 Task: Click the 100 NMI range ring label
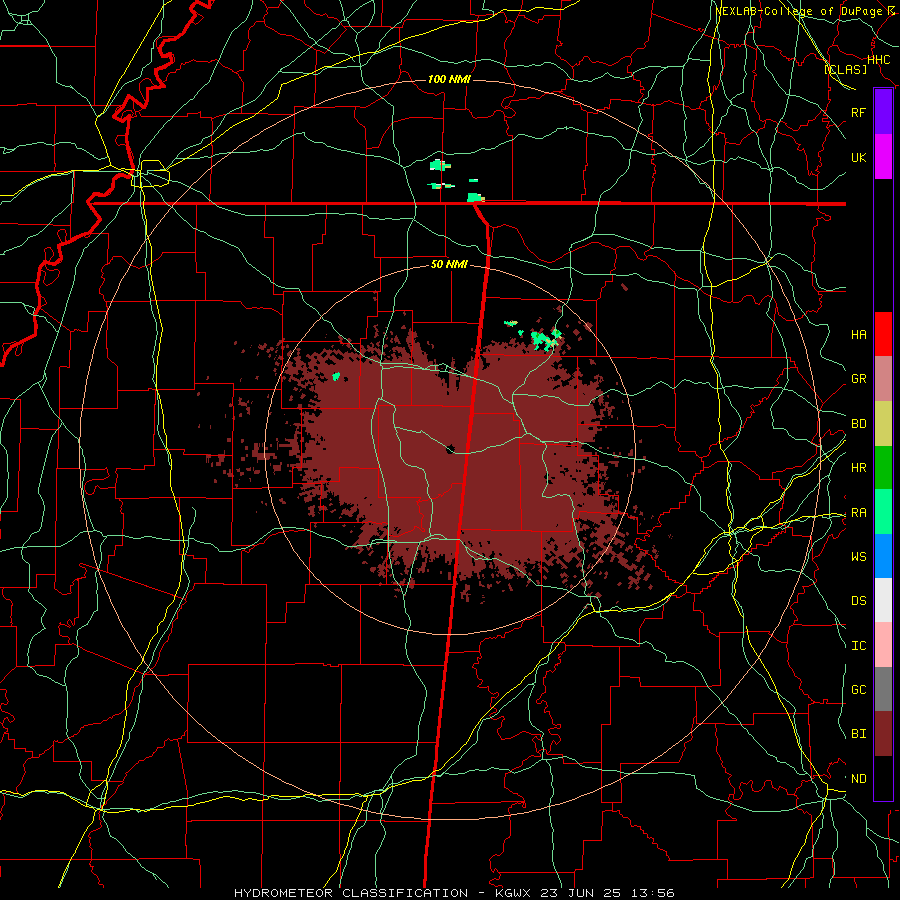pos(449,79)
